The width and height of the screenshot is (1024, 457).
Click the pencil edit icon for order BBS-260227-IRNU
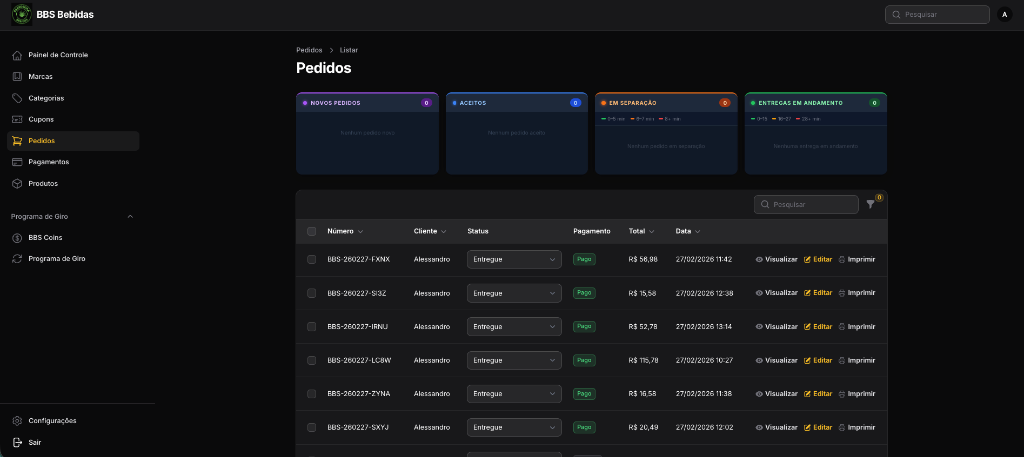click(807, 326)
